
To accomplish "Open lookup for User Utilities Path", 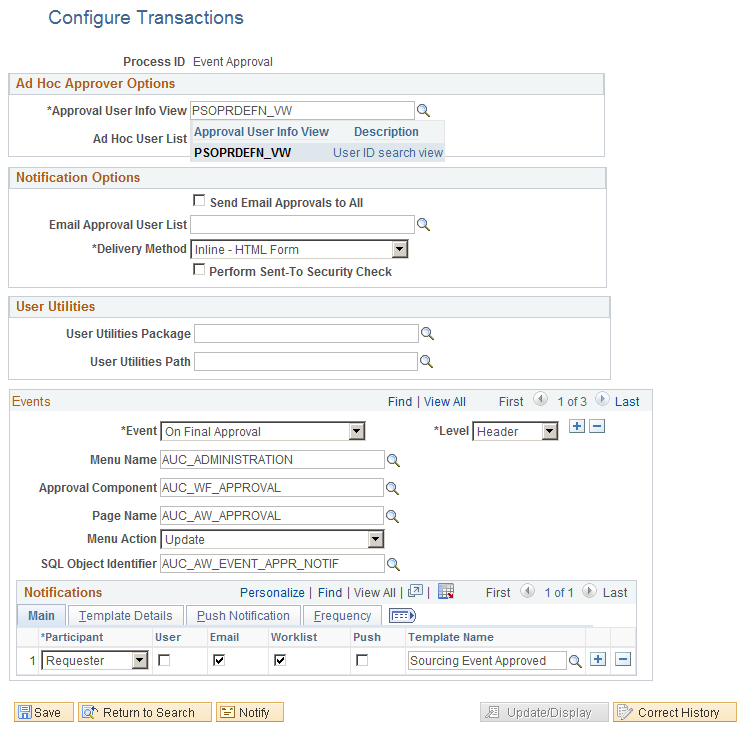I will (426, 362).
